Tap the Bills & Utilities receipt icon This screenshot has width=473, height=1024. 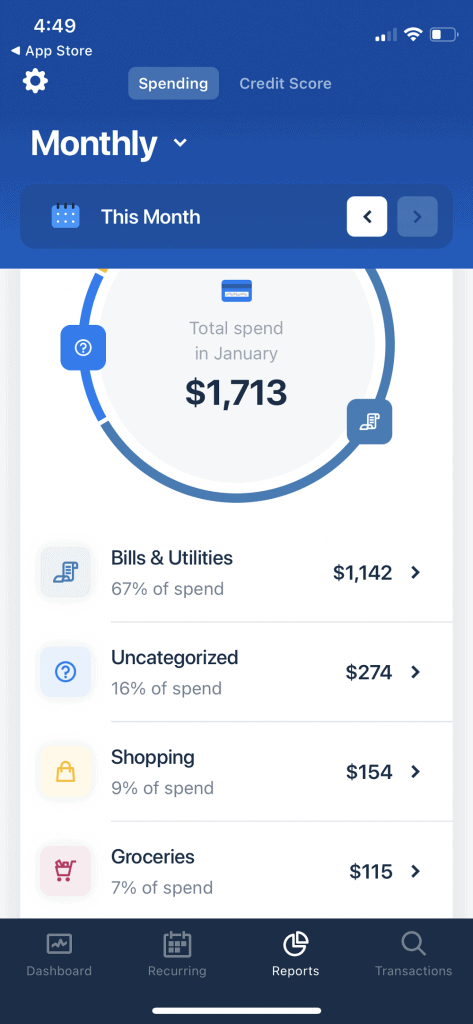pyautogui.click(x=65, y=573)
